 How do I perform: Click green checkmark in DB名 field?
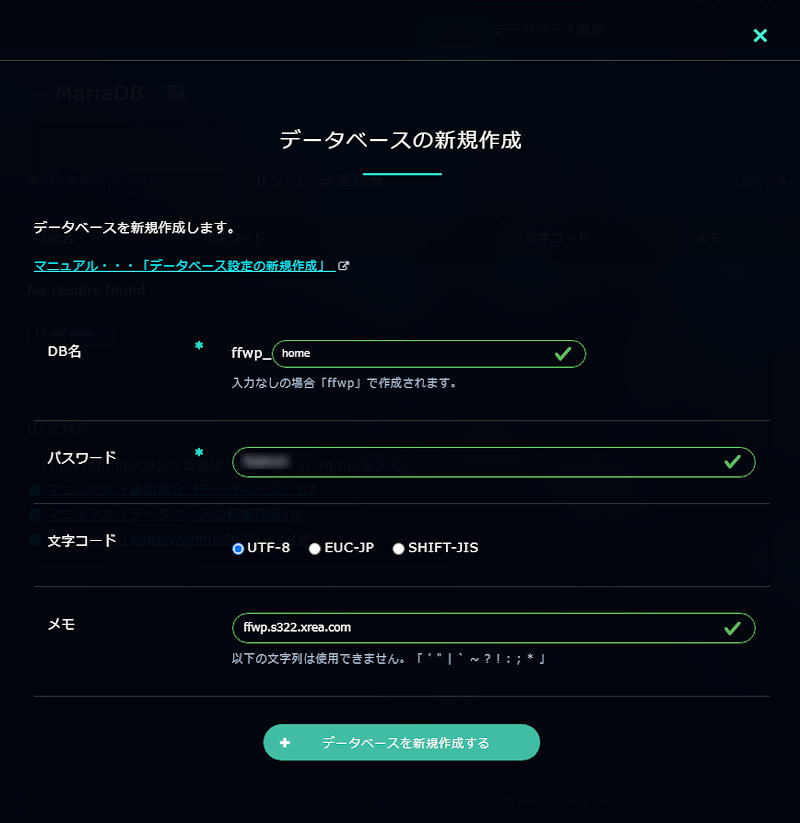pos(563,353)
